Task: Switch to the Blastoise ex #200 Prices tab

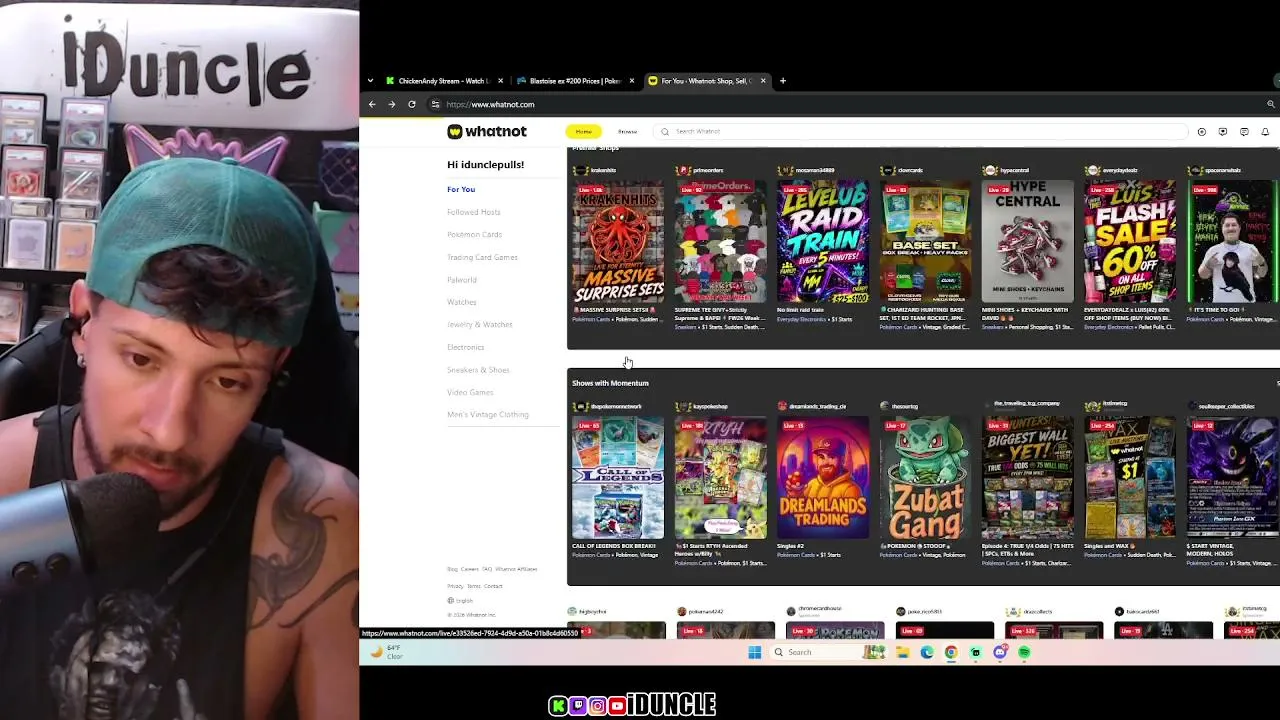Action: pyautogui.click(x=575, y=81)
